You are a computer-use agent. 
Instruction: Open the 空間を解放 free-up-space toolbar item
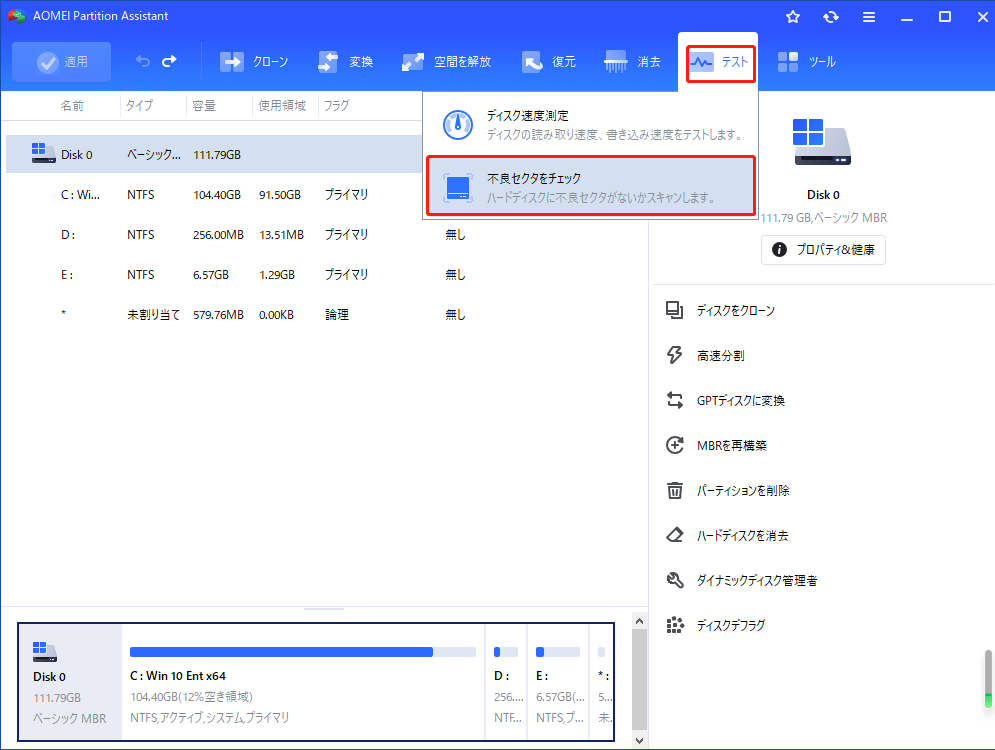447,62
